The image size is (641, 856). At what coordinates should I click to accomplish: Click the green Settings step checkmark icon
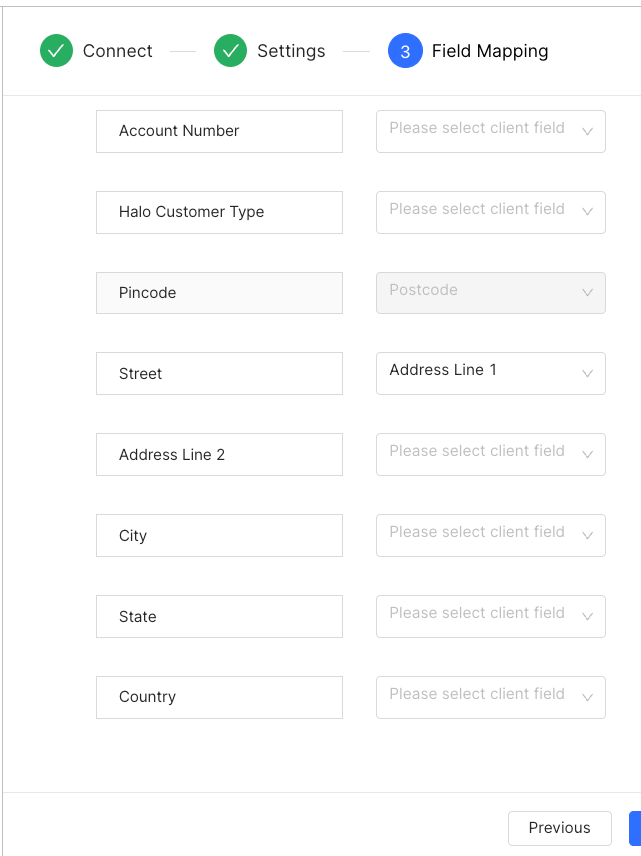pos(231,51)
